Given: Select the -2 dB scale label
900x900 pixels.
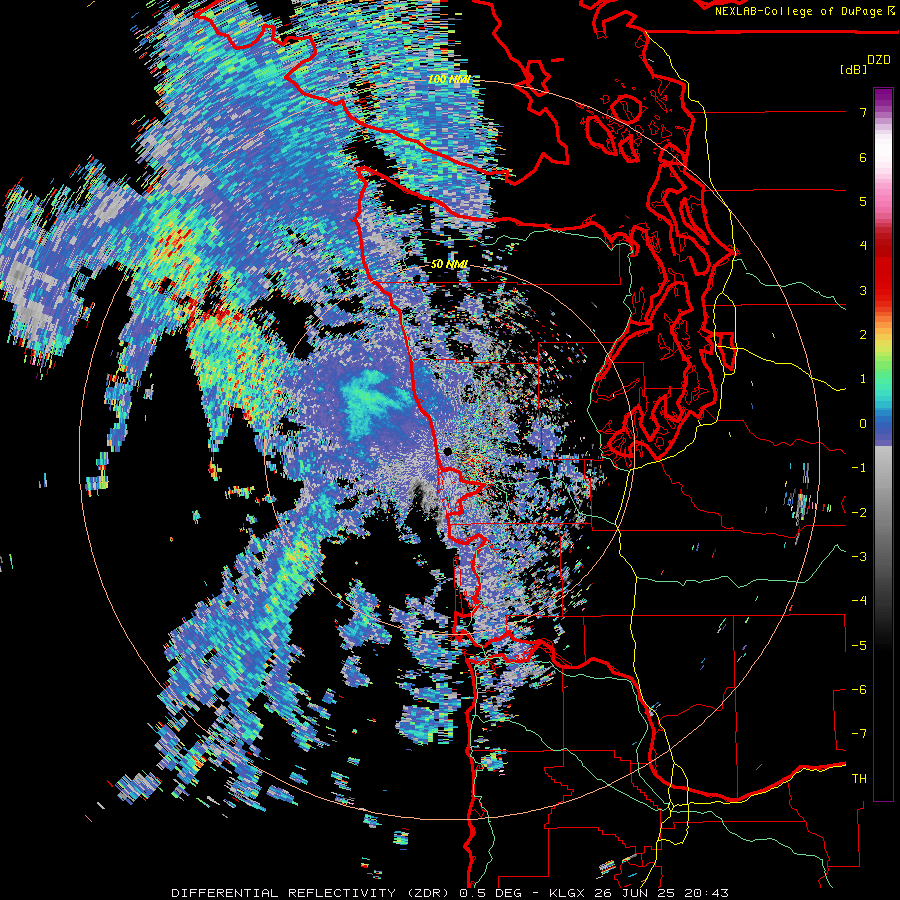Looking at the screenshot, I should coord(859,513).
